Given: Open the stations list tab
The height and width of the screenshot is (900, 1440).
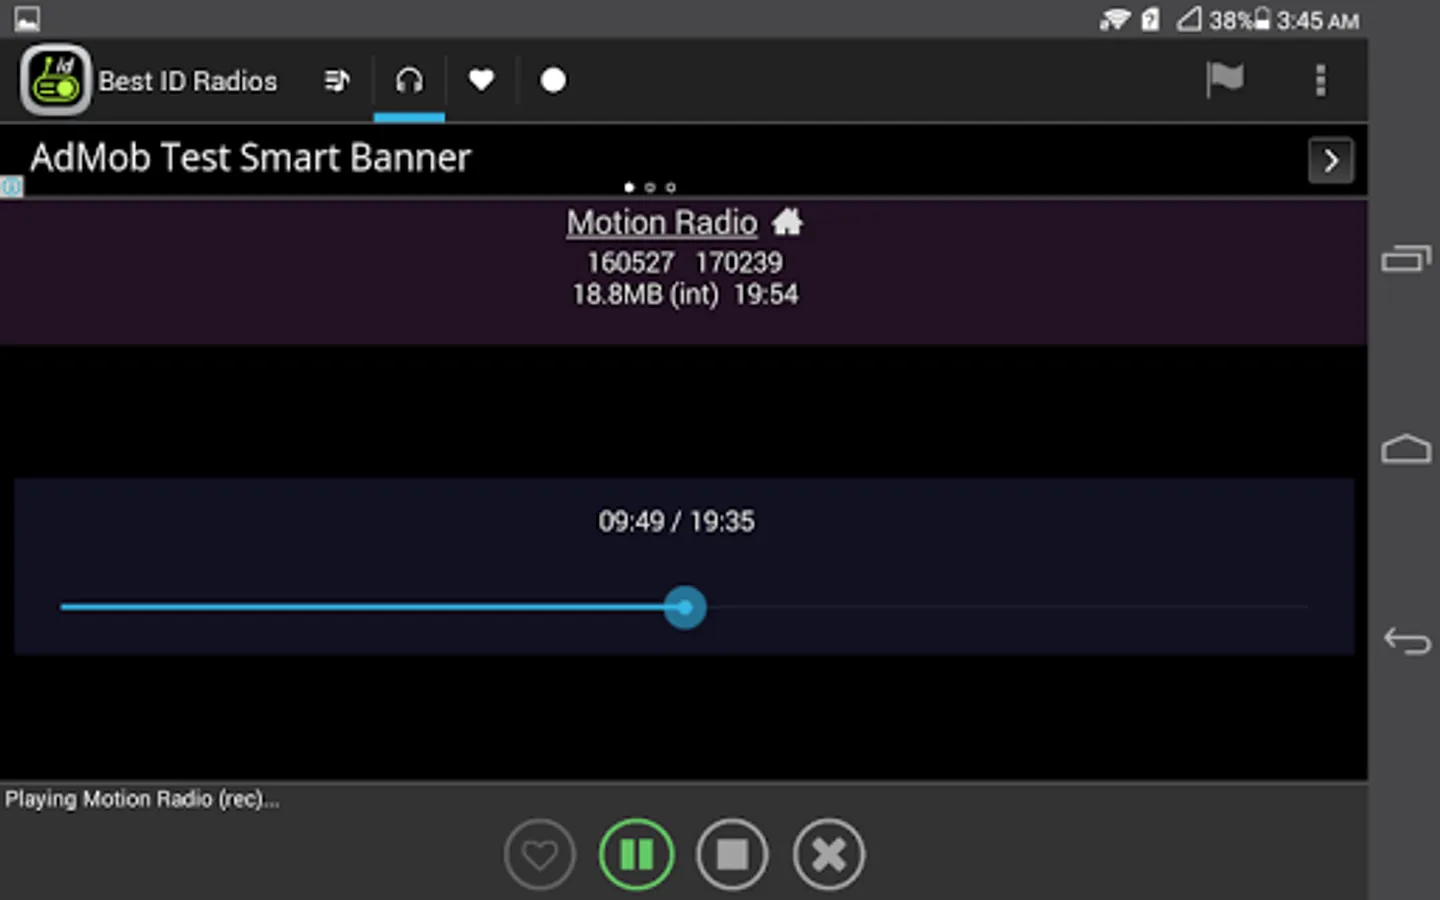Looking at the screenshot, I should pos(337,81).
